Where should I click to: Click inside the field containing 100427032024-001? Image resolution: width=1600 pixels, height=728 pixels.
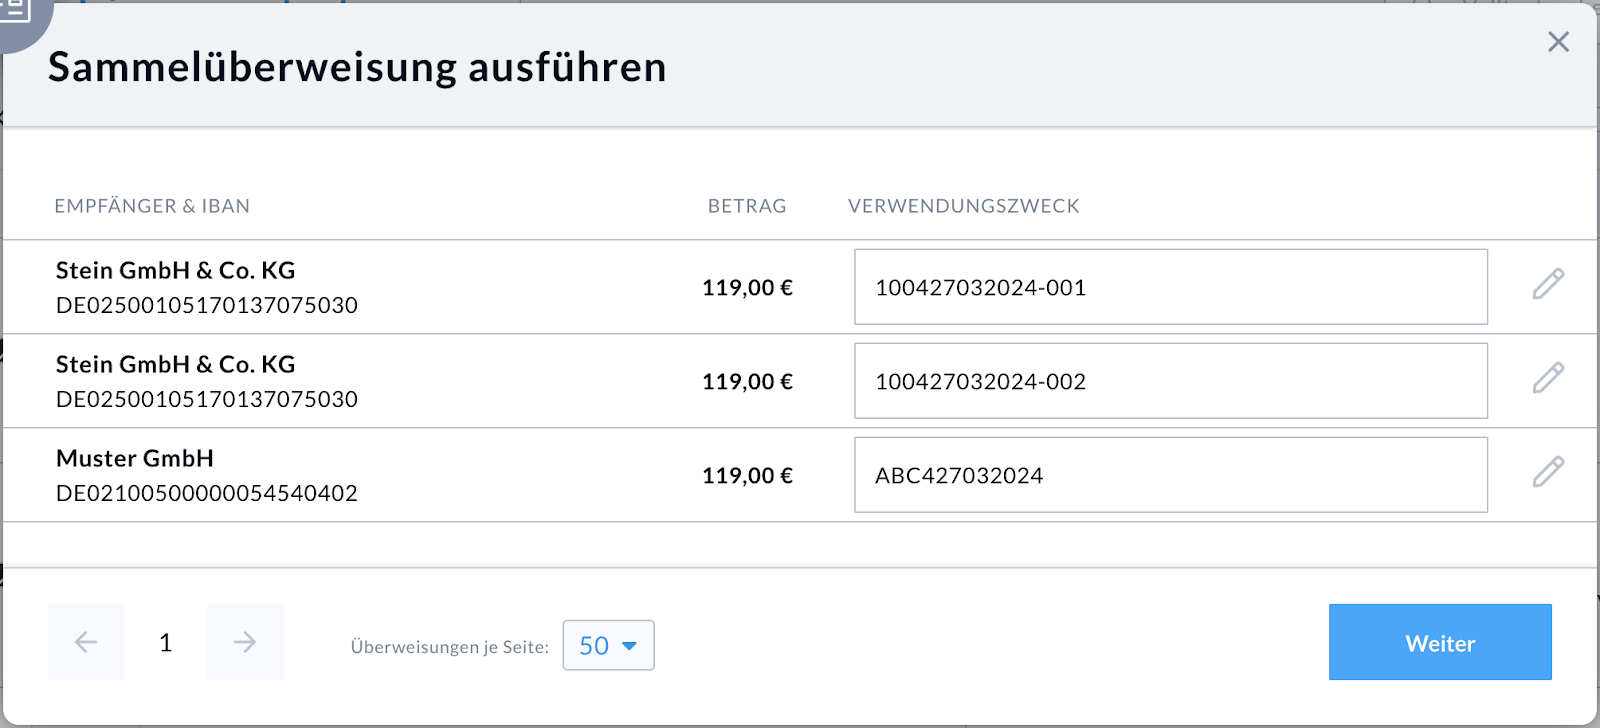coord(1170,287)
